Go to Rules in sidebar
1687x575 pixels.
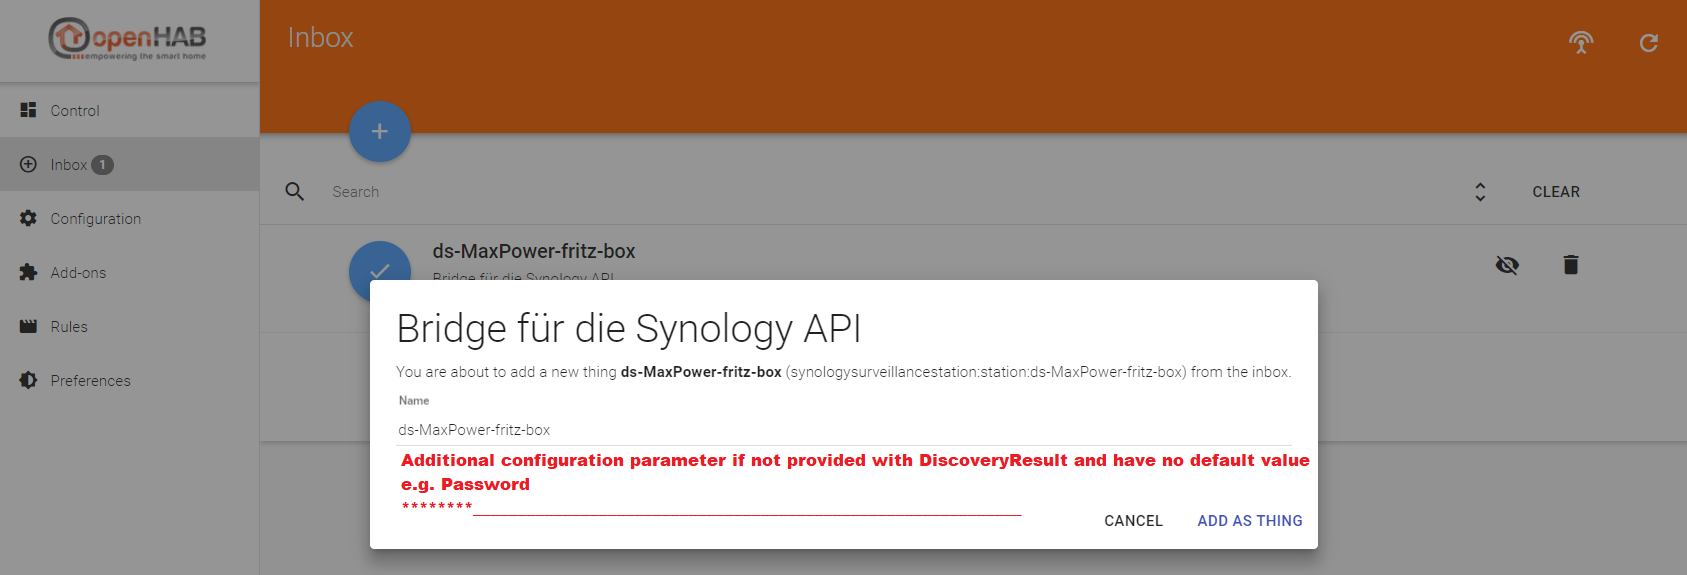[x=69, y=327]
